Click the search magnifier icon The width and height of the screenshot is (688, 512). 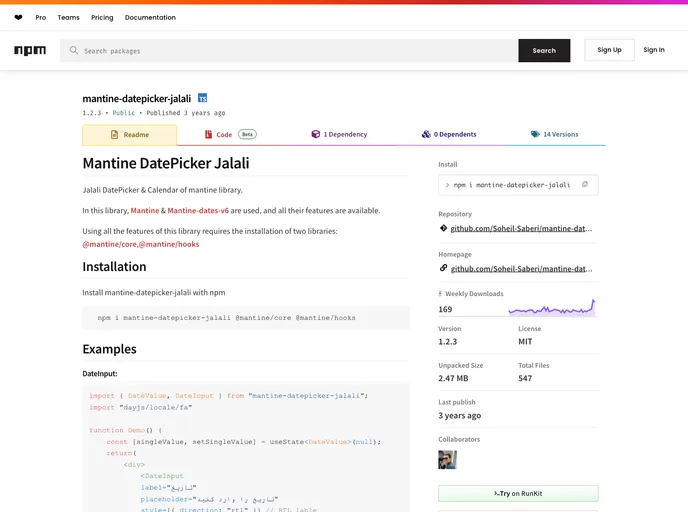(74, 50)
